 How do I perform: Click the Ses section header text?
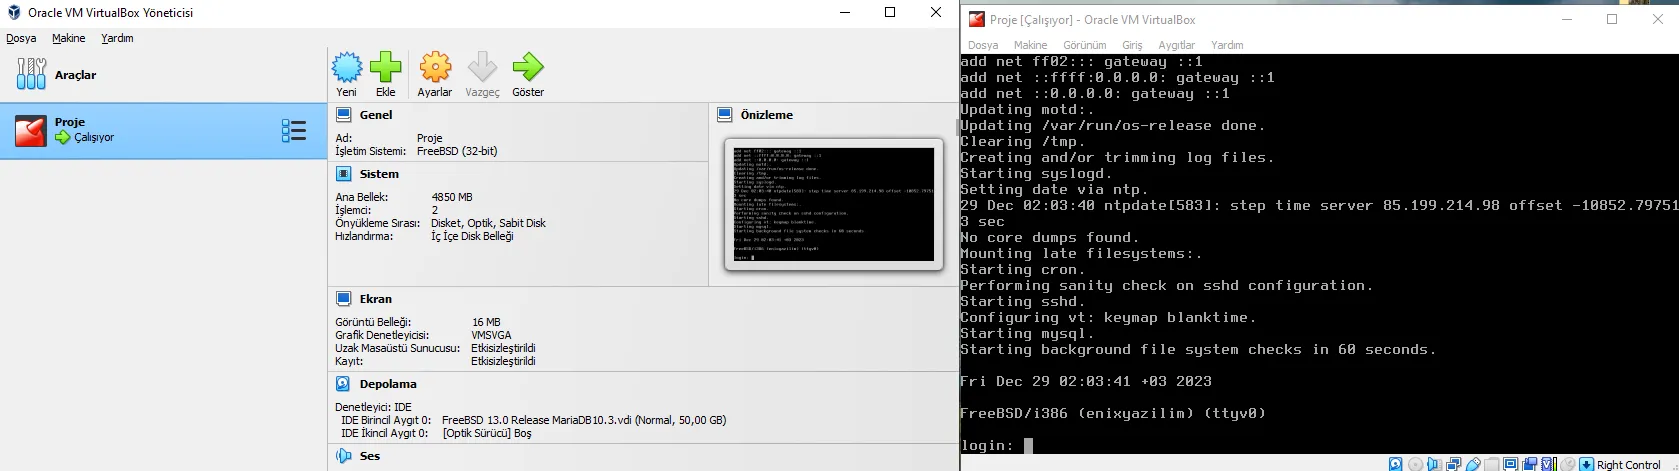click(x=370, y=456)
